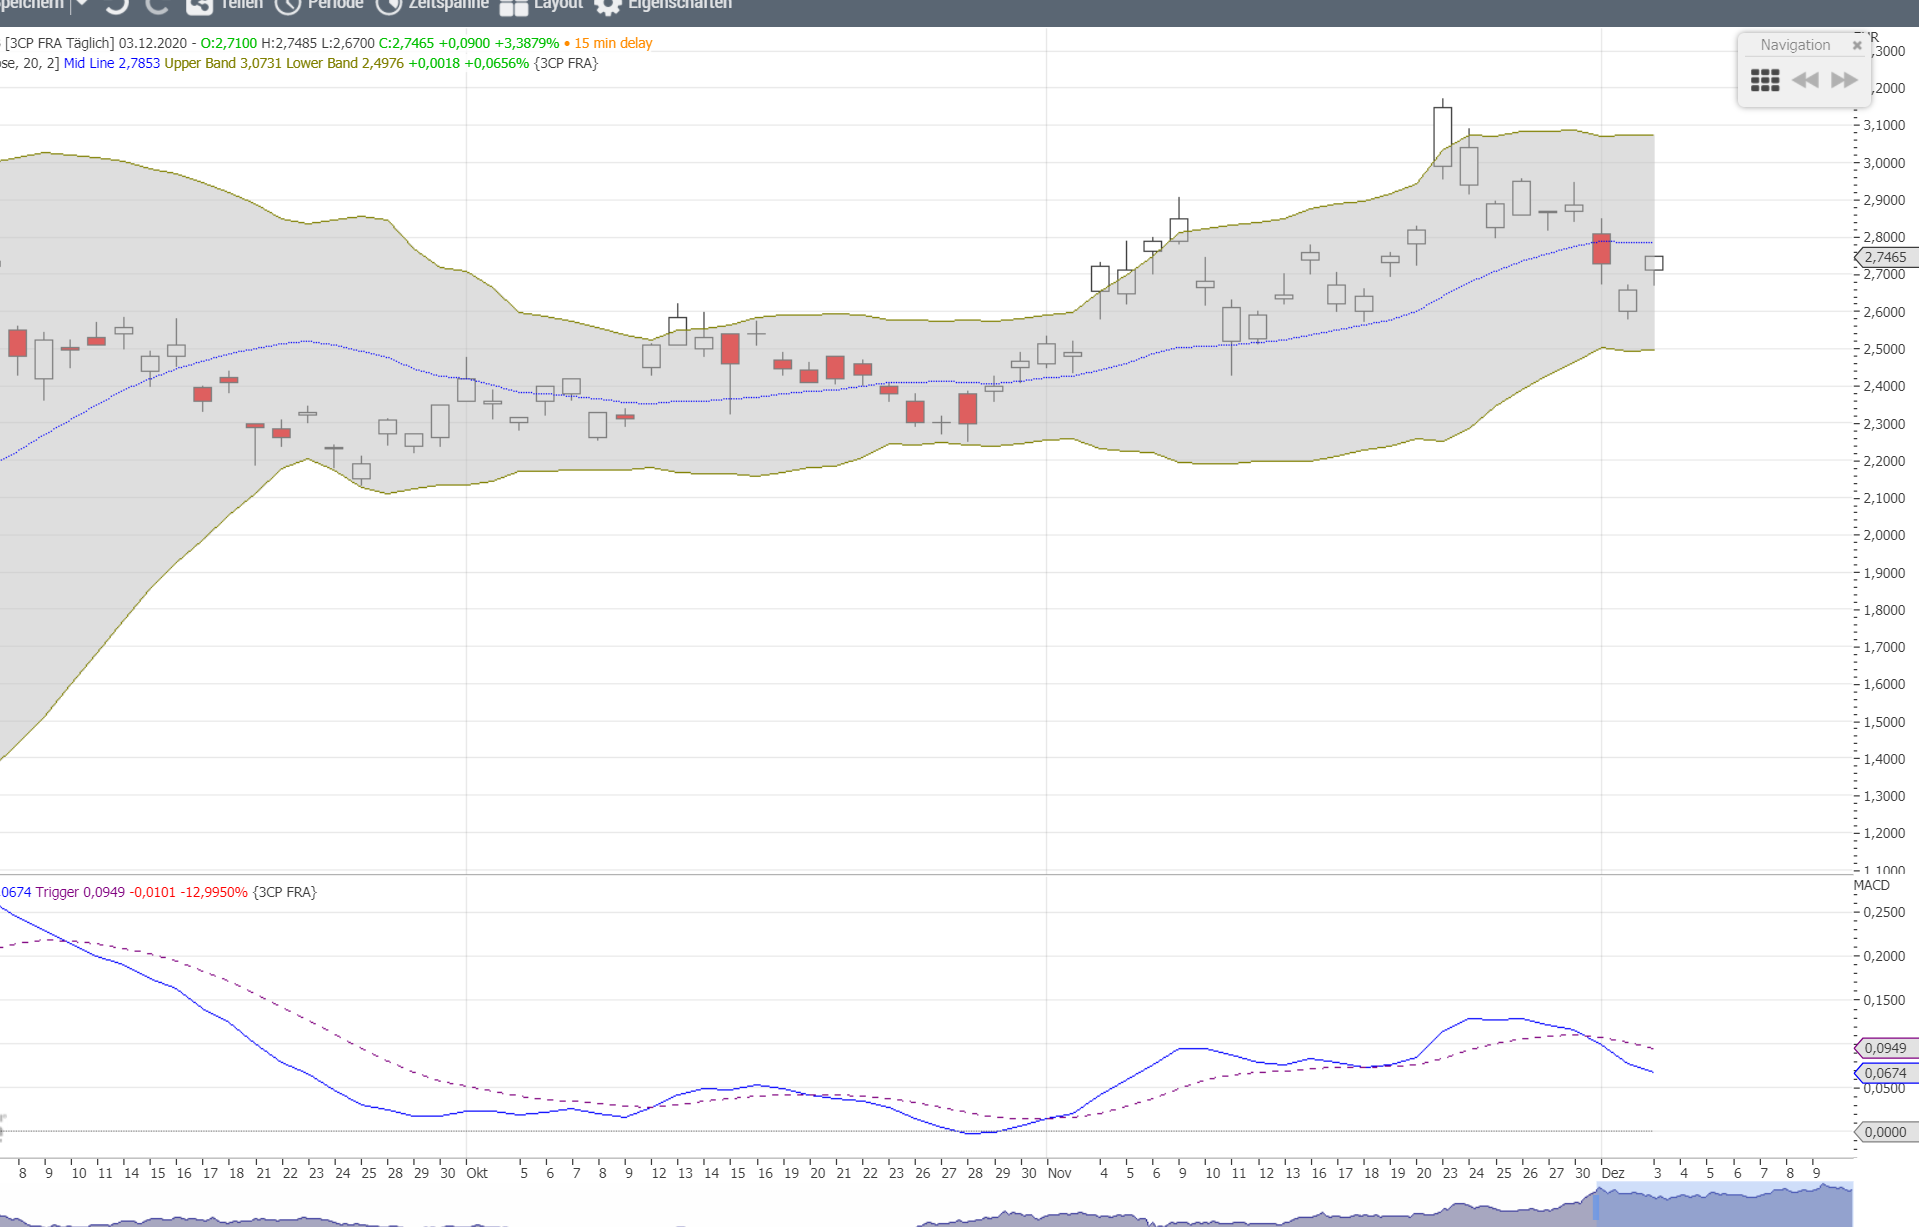Open the Periode clock icon
Image resolution: width=1919 pixels, height=1227 pixels.
click(288, 6)
